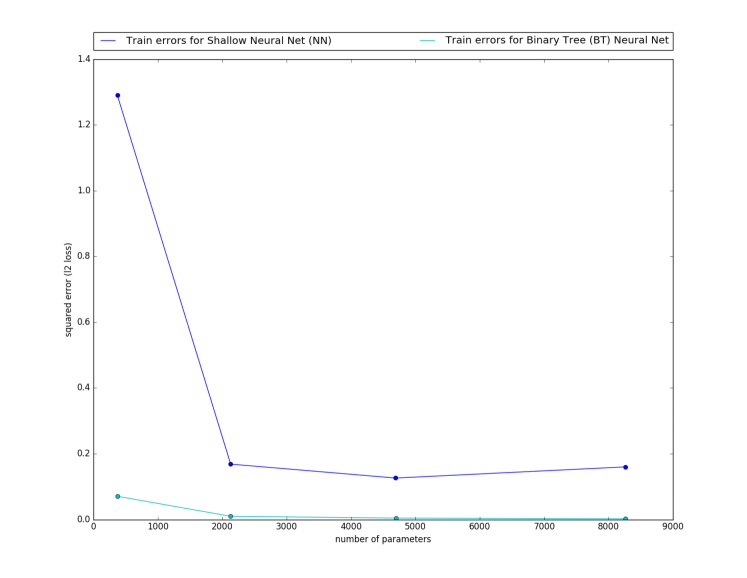Click the y-axis tick label 0.6
Screen dimensions: 747x578
83,322
